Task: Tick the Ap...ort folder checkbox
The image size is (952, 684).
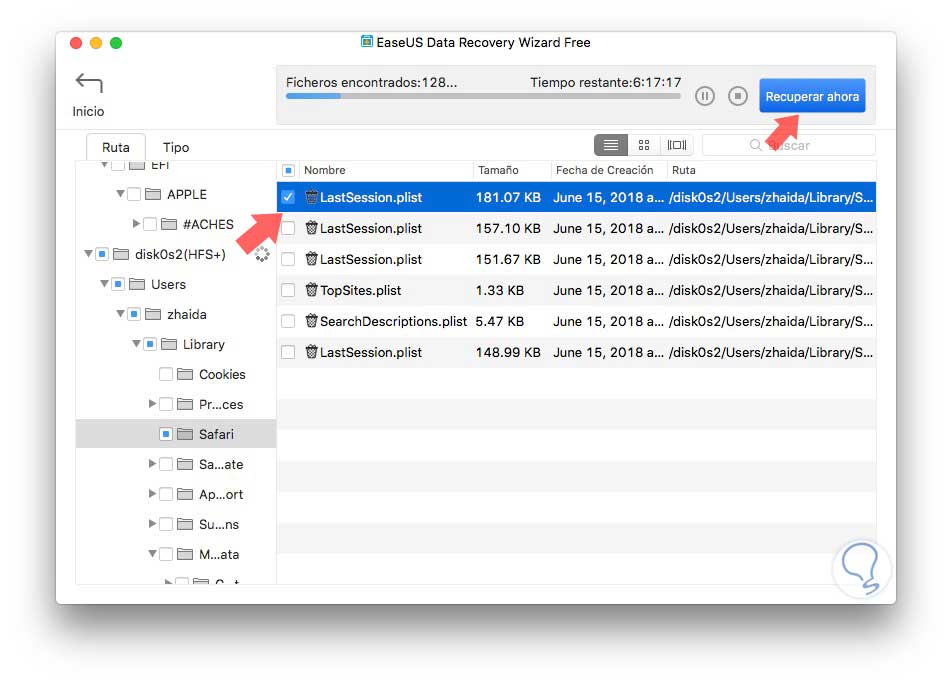Action: pos(166,494)
